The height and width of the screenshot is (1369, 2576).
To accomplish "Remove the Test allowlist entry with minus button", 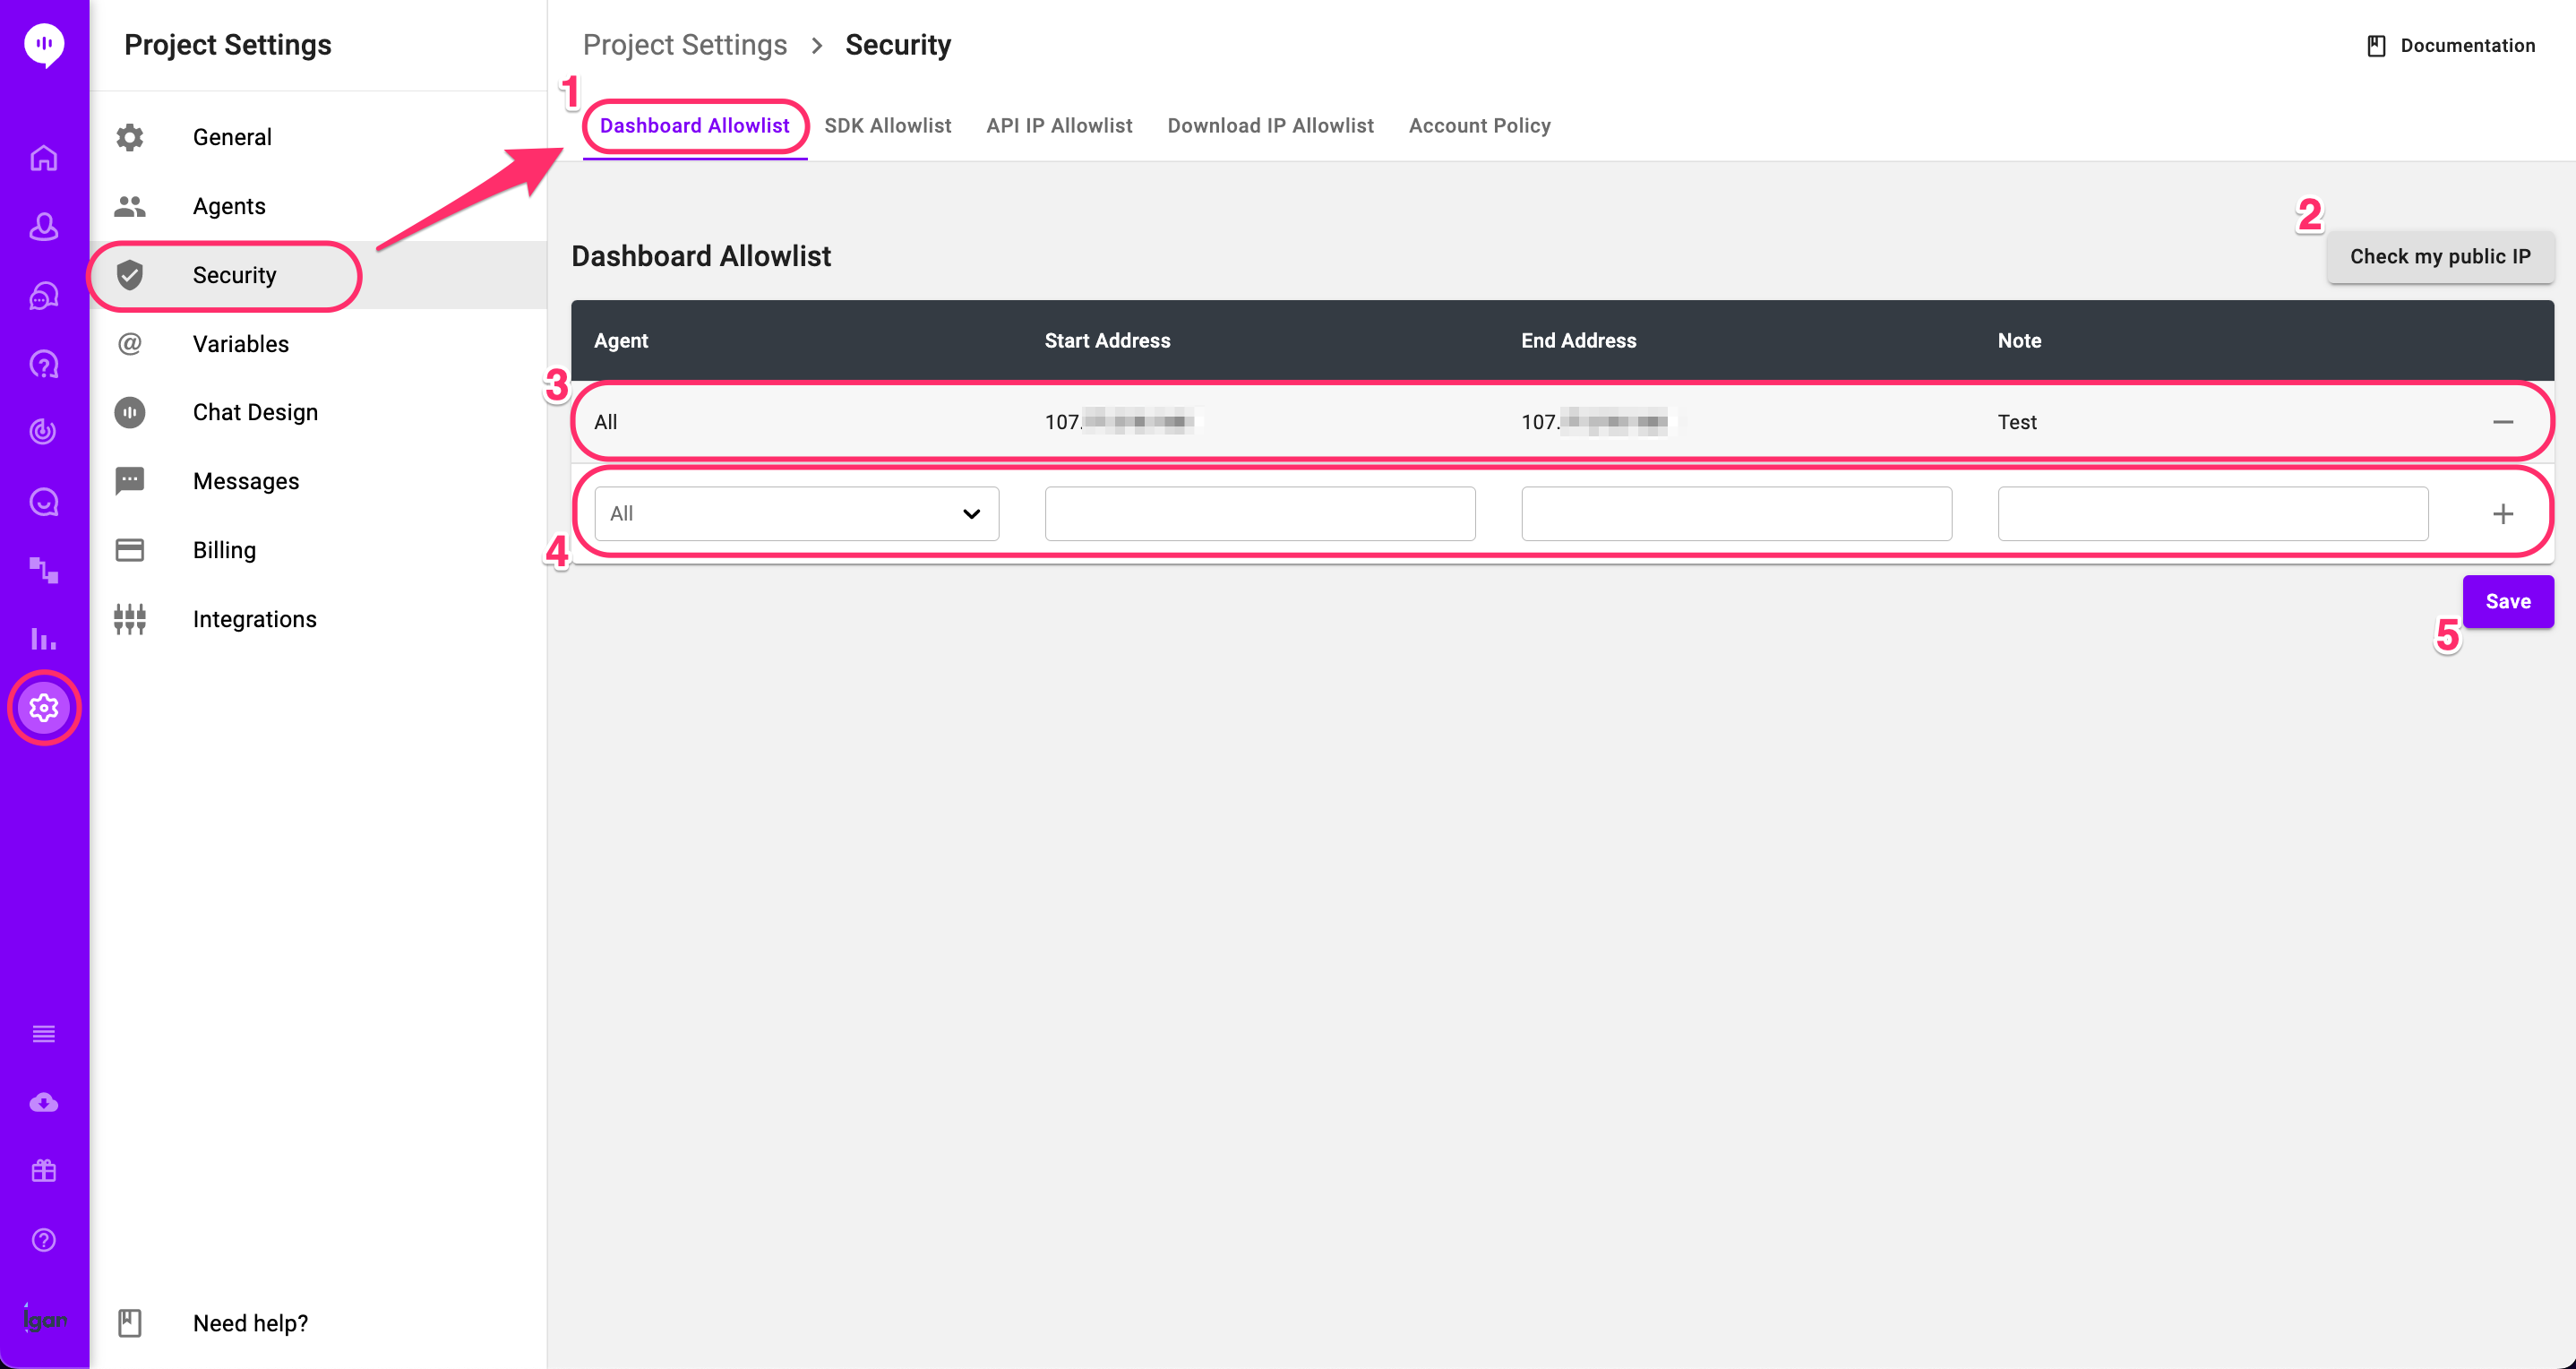I will point(2504,421).
